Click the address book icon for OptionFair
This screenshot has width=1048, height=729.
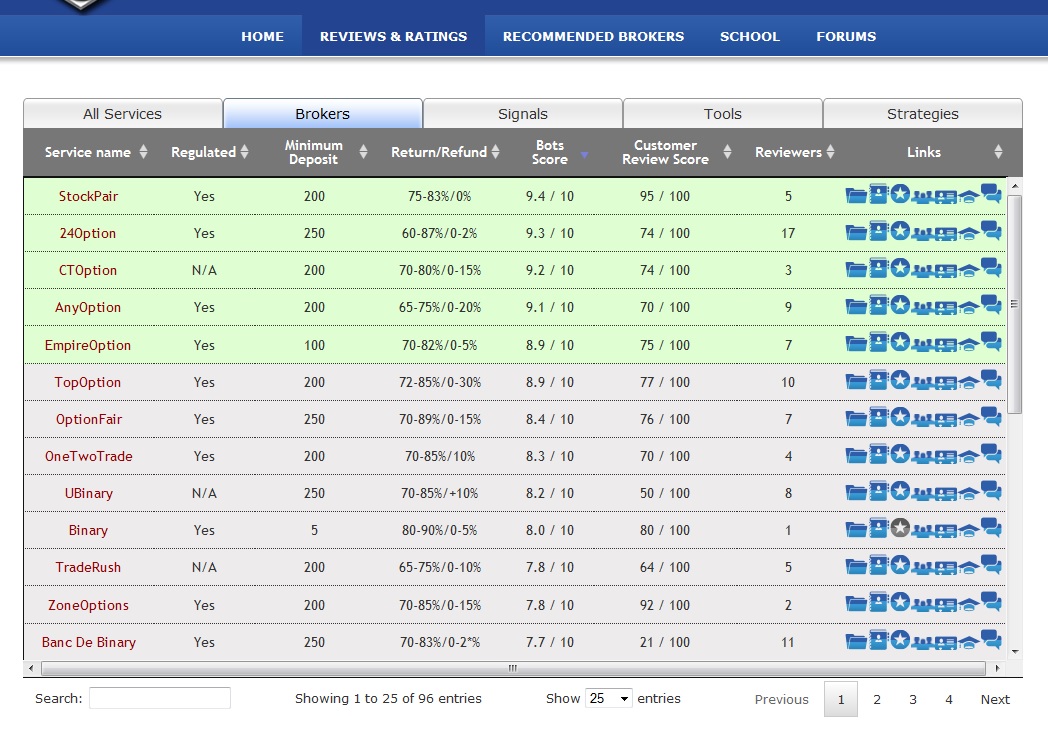[878, 417]
